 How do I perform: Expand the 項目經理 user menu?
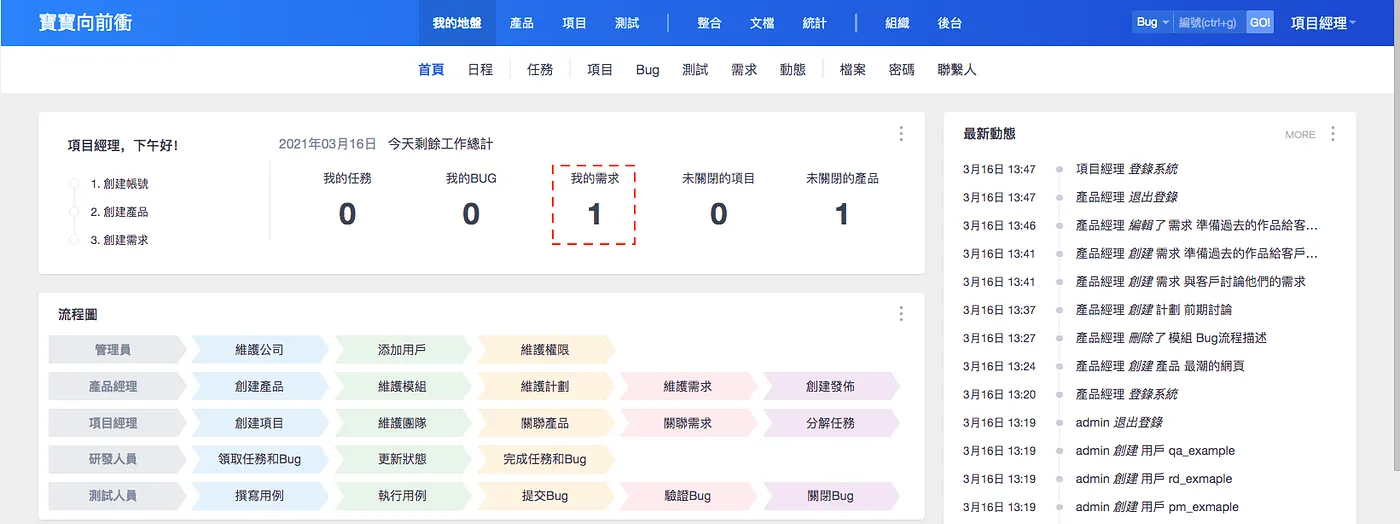(1323, 23)
